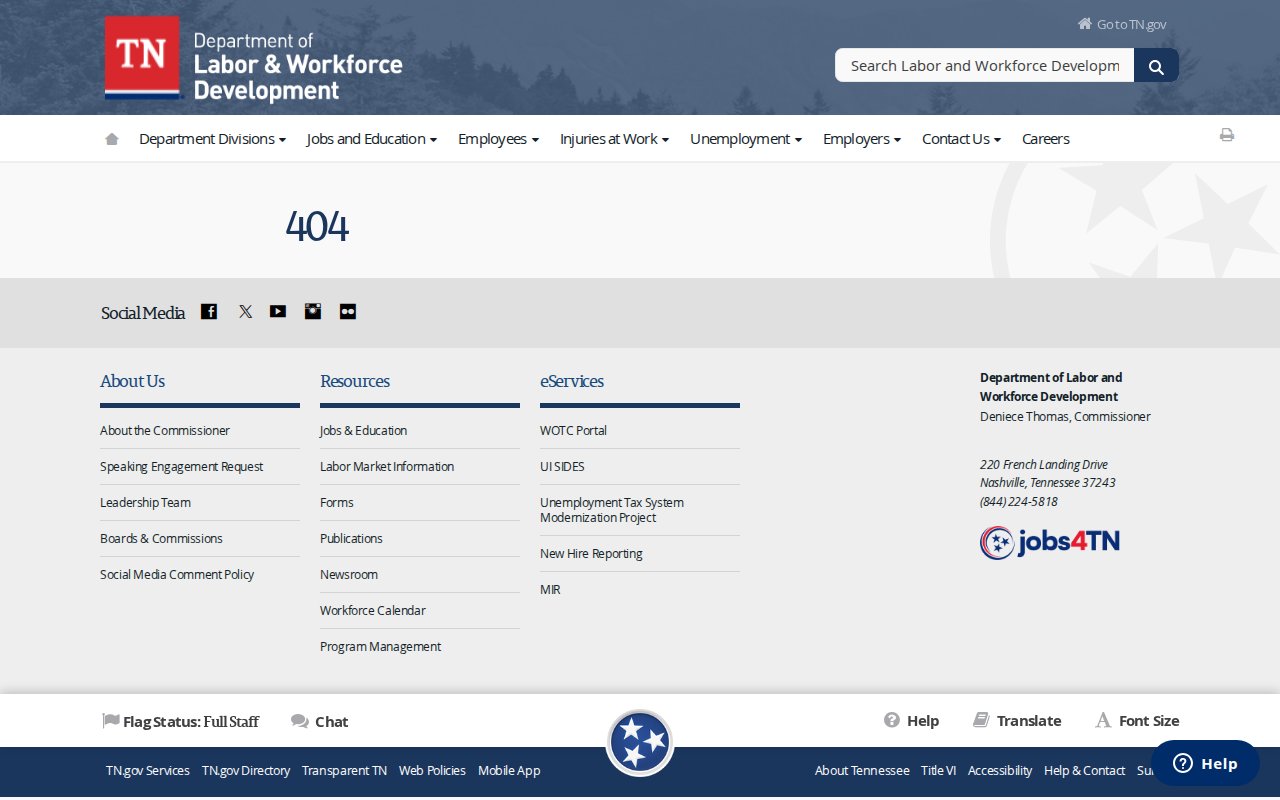
Task: Click the jobs4TN logo
Action: tap(1049, 542)
